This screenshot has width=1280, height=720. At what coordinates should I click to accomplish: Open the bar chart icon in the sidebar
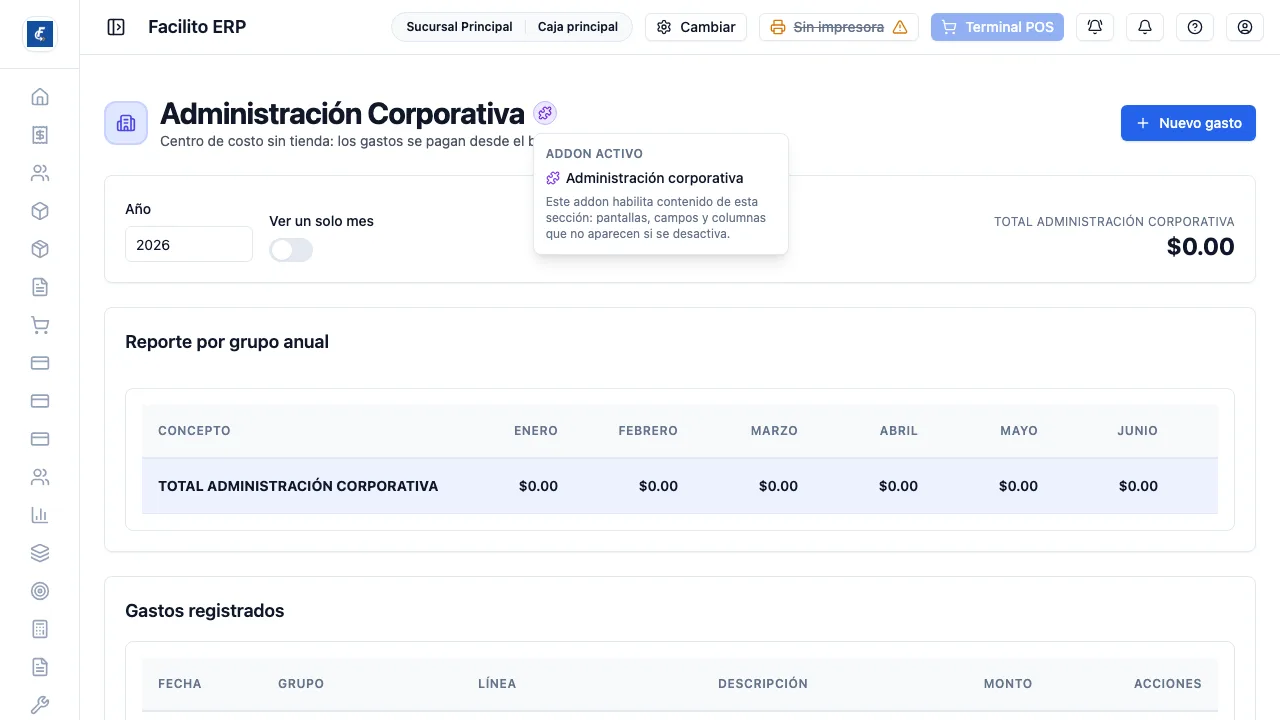click(x=40, y=515)
